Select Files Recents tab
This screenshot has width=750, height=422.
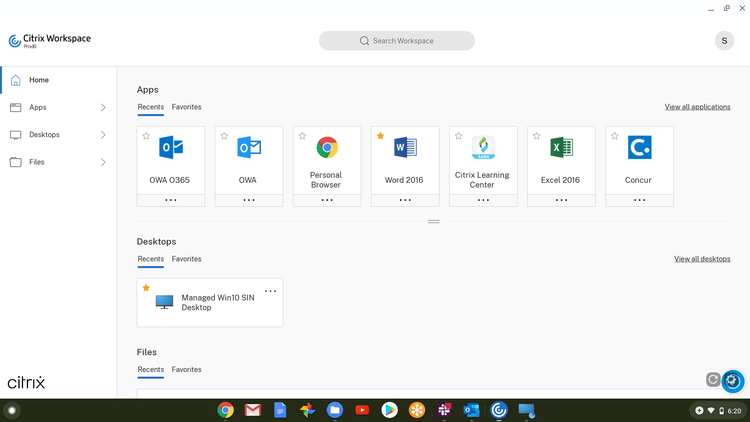151,369
